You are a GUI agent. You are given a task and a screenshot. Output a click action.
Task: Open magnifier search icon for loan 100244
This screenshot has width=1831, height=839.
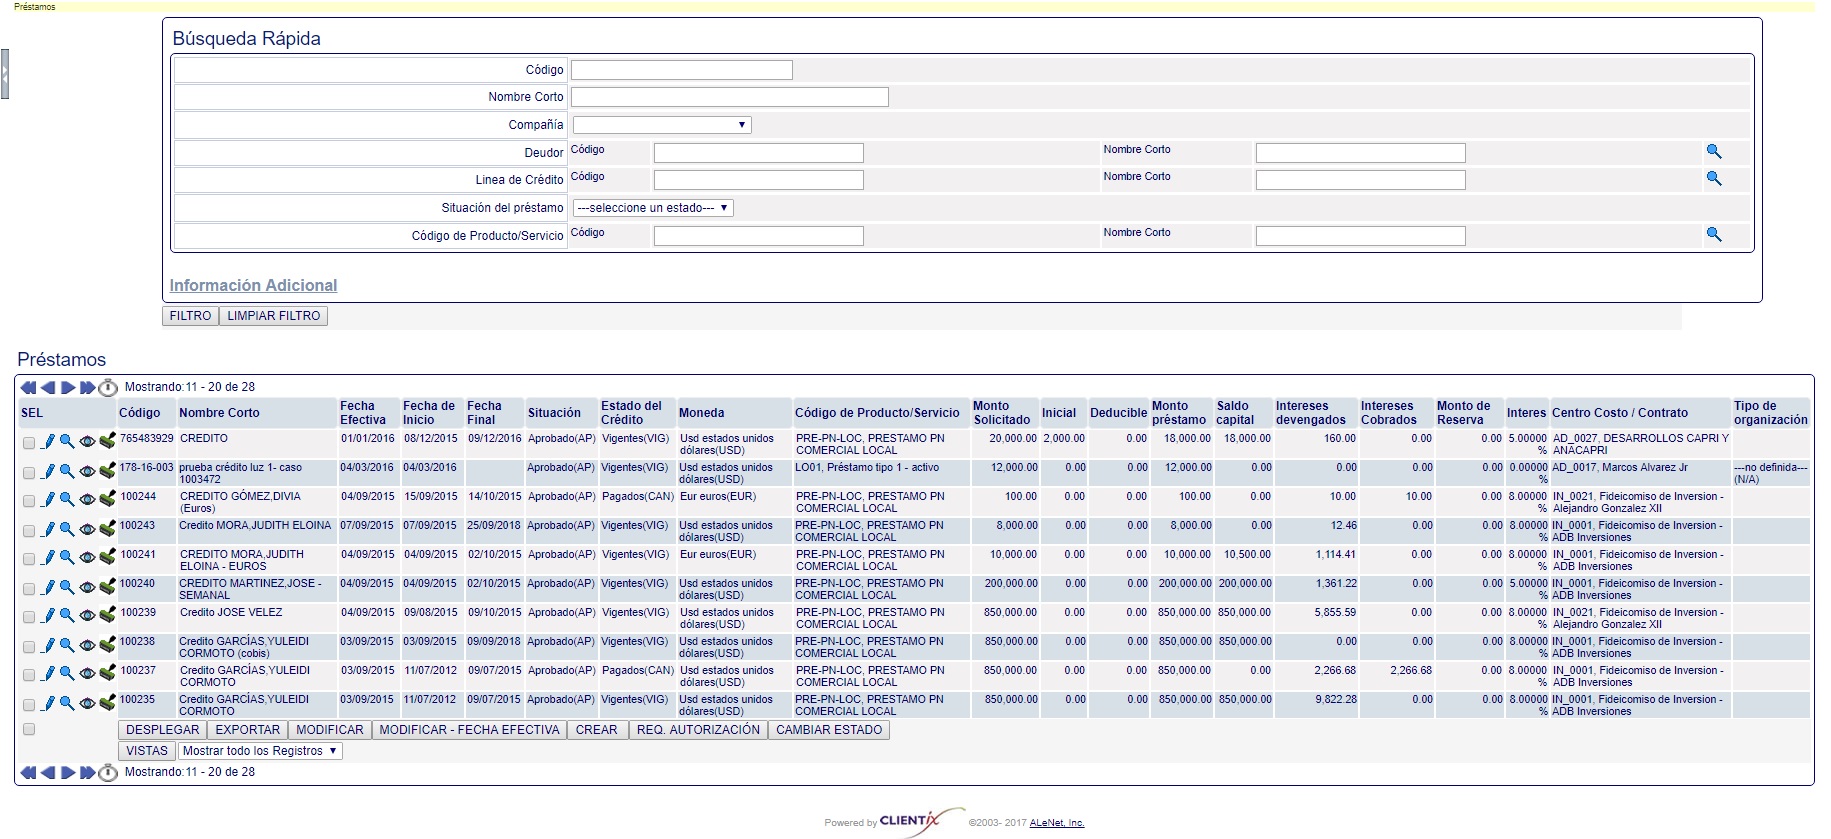pos(67,499)
